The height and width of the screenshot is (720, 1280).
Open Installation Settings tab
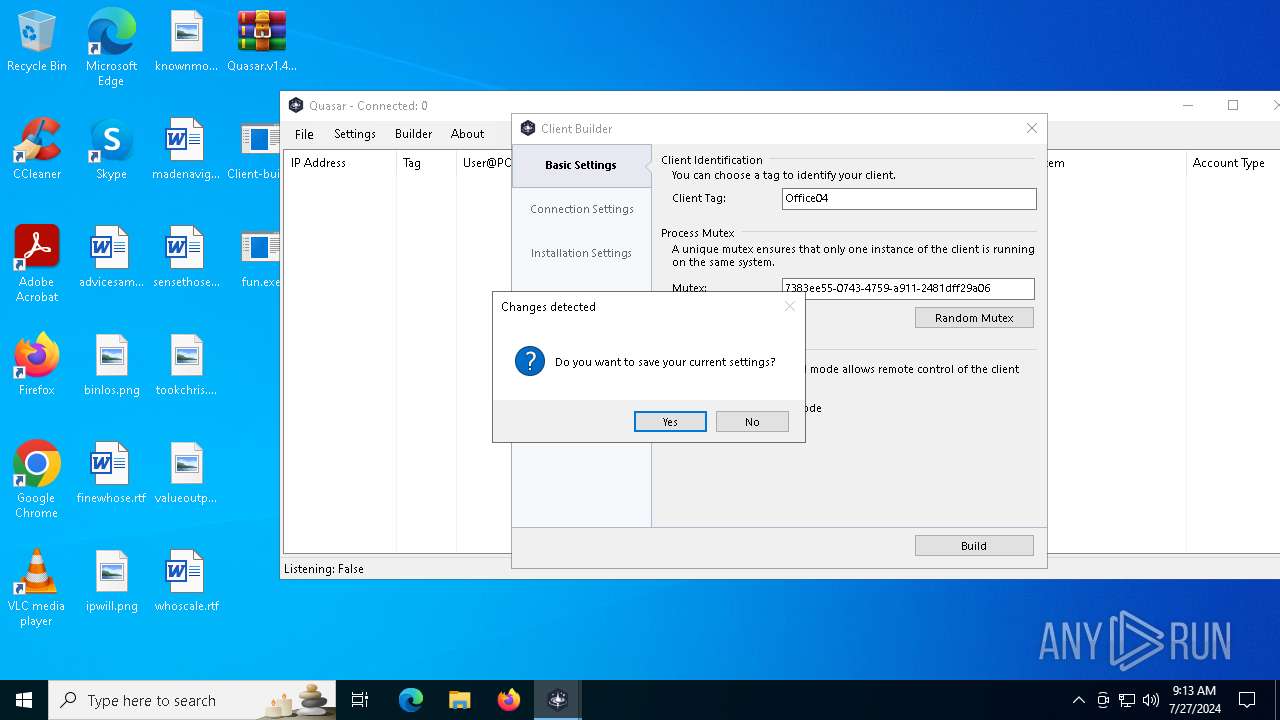coord(581,253)
